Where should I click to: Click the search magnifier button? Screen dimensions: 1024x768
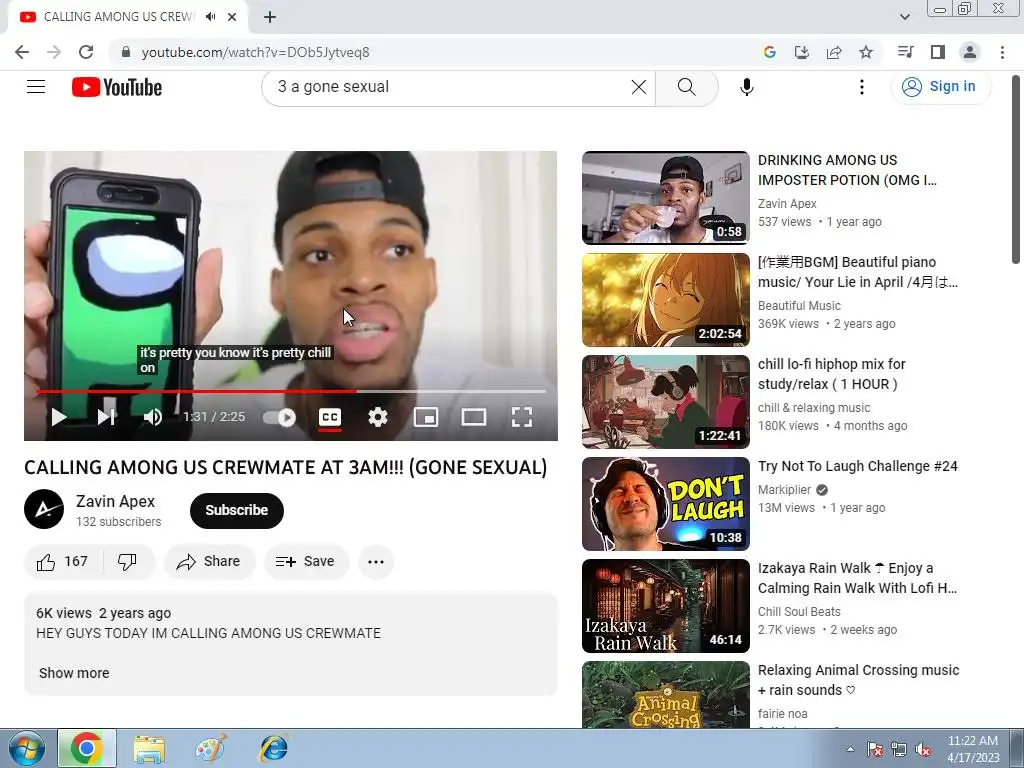tap(686, 87)
